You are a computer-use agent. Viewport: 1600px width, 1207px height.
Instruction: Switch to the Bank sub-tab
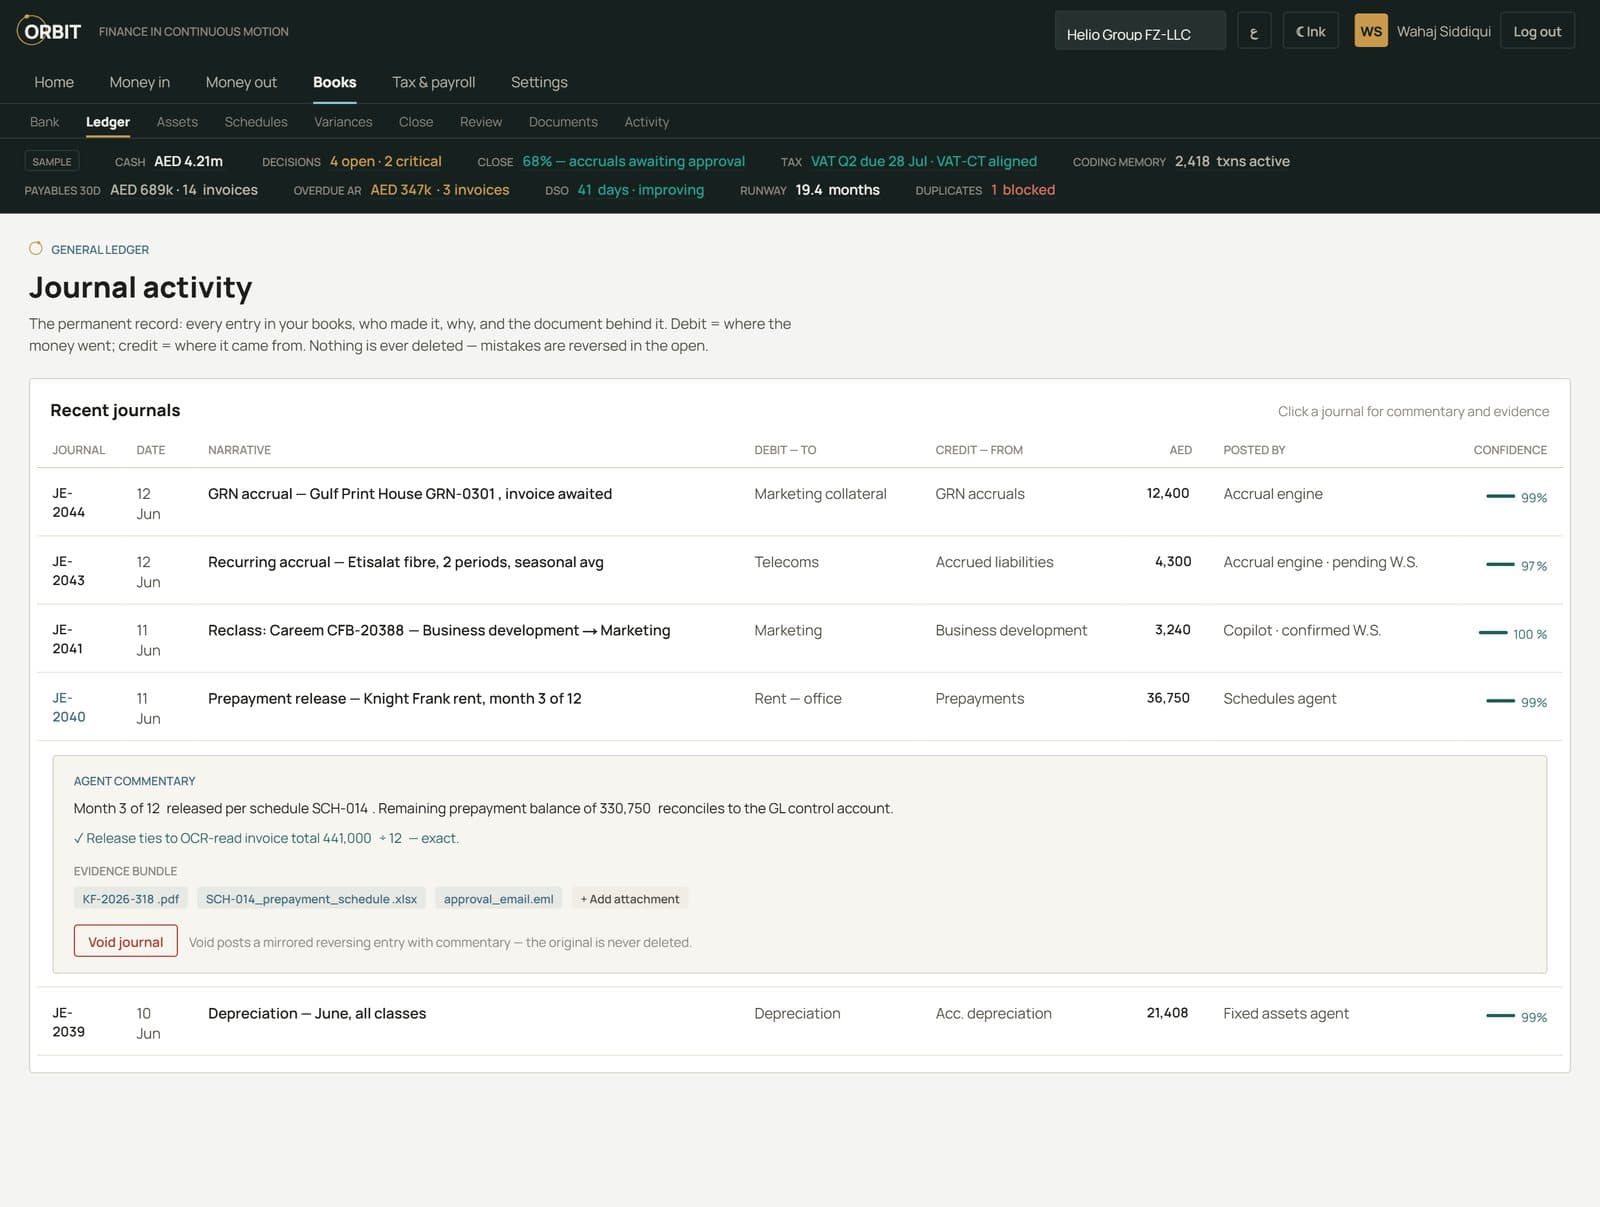coord(44,122)
